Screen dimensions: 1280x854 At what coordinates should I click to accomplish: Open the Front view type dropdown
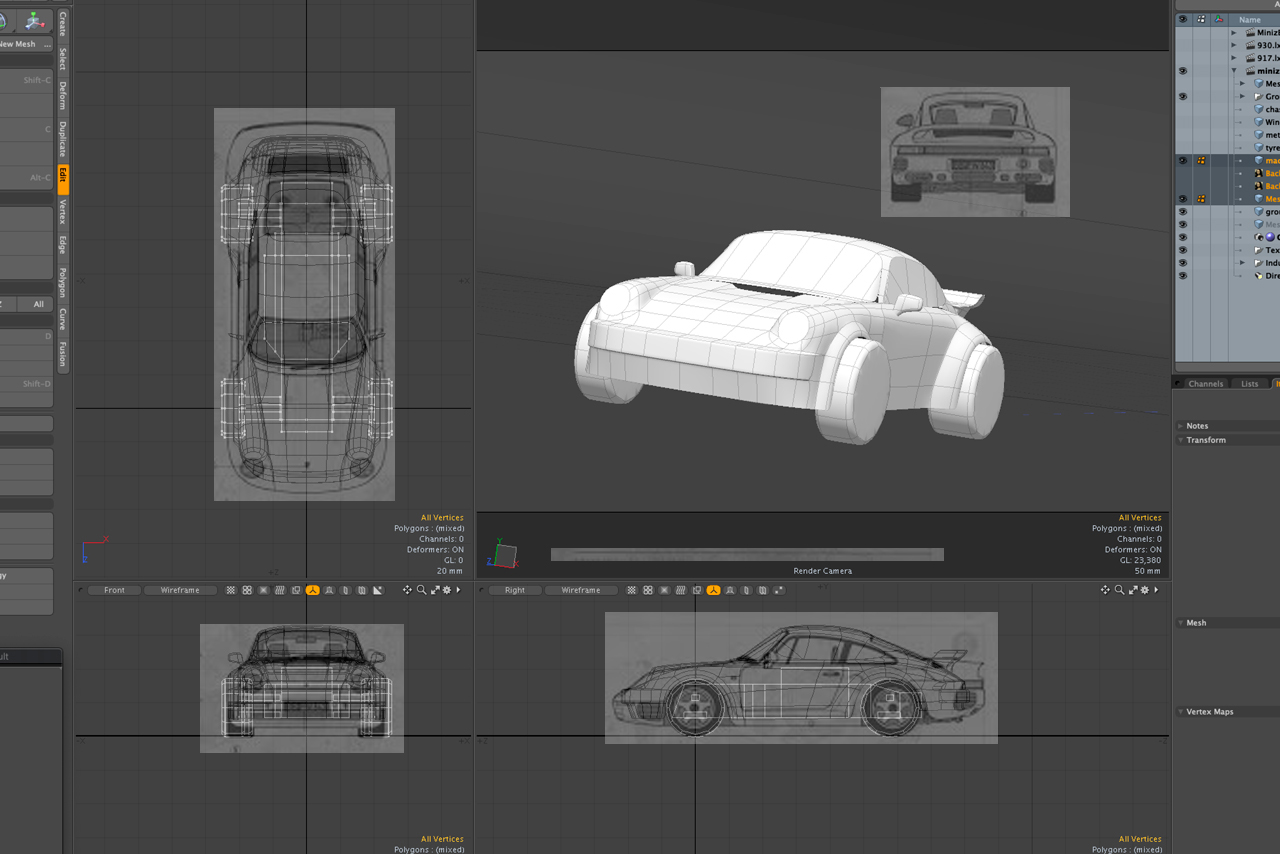[114, 591]
